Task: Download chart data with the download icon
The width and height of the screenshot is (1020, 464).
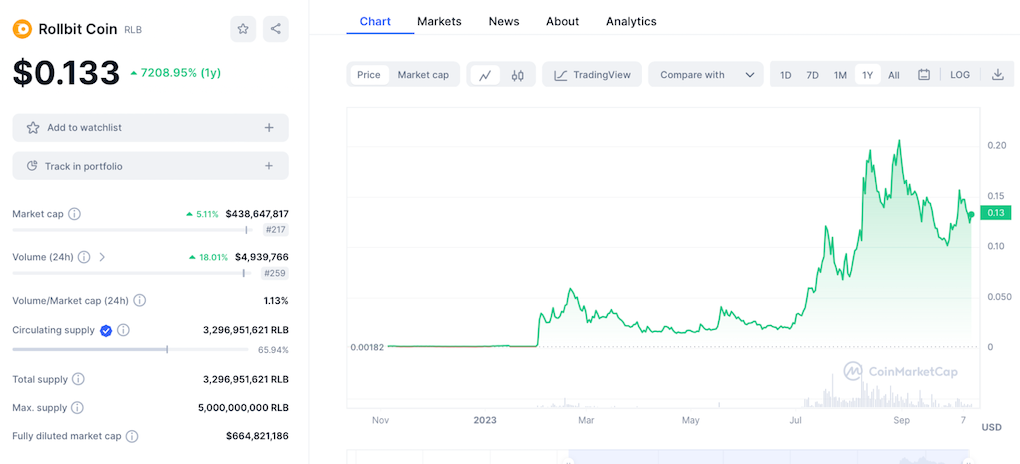Action: point(997,75)
